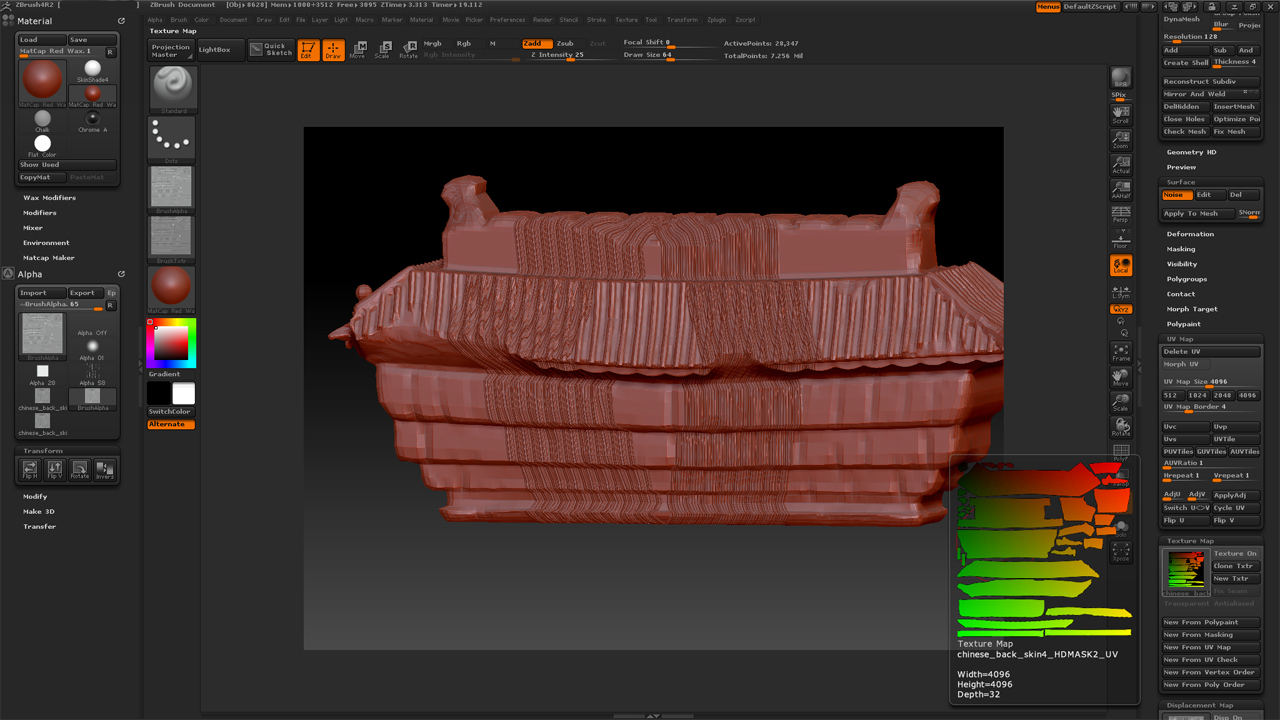
Task: Open the Stroke menu
Action: click(x=596, y=20)
